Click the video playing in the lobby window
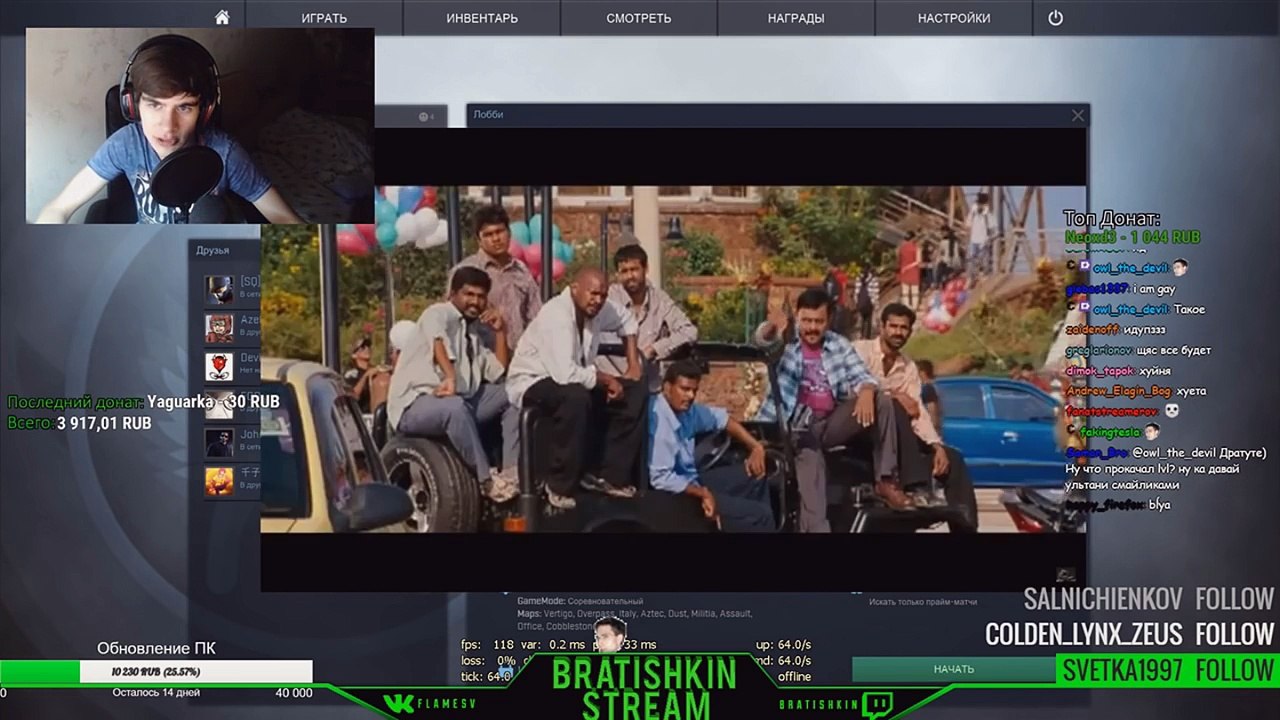Viewport: 1280px width, 720px height. click(x=673, y=359)
